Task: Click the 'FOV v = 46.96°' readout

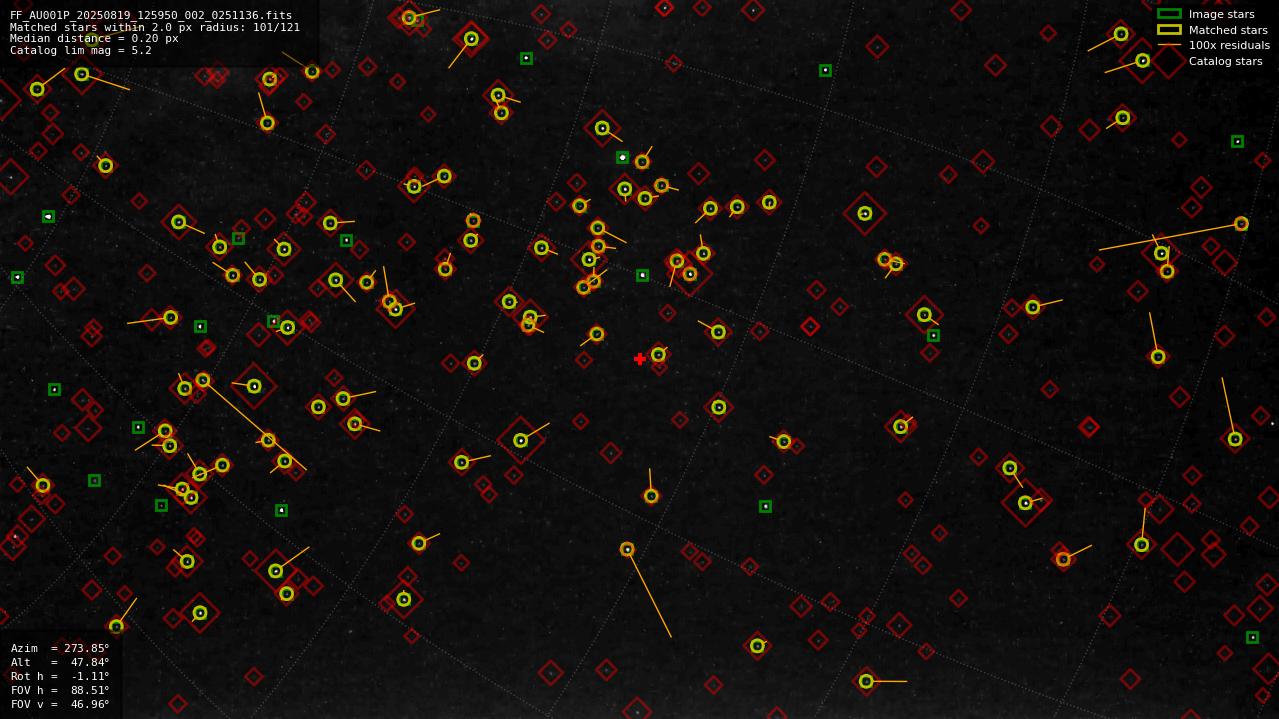Action: pyautogui.click(x=60, y=704)
